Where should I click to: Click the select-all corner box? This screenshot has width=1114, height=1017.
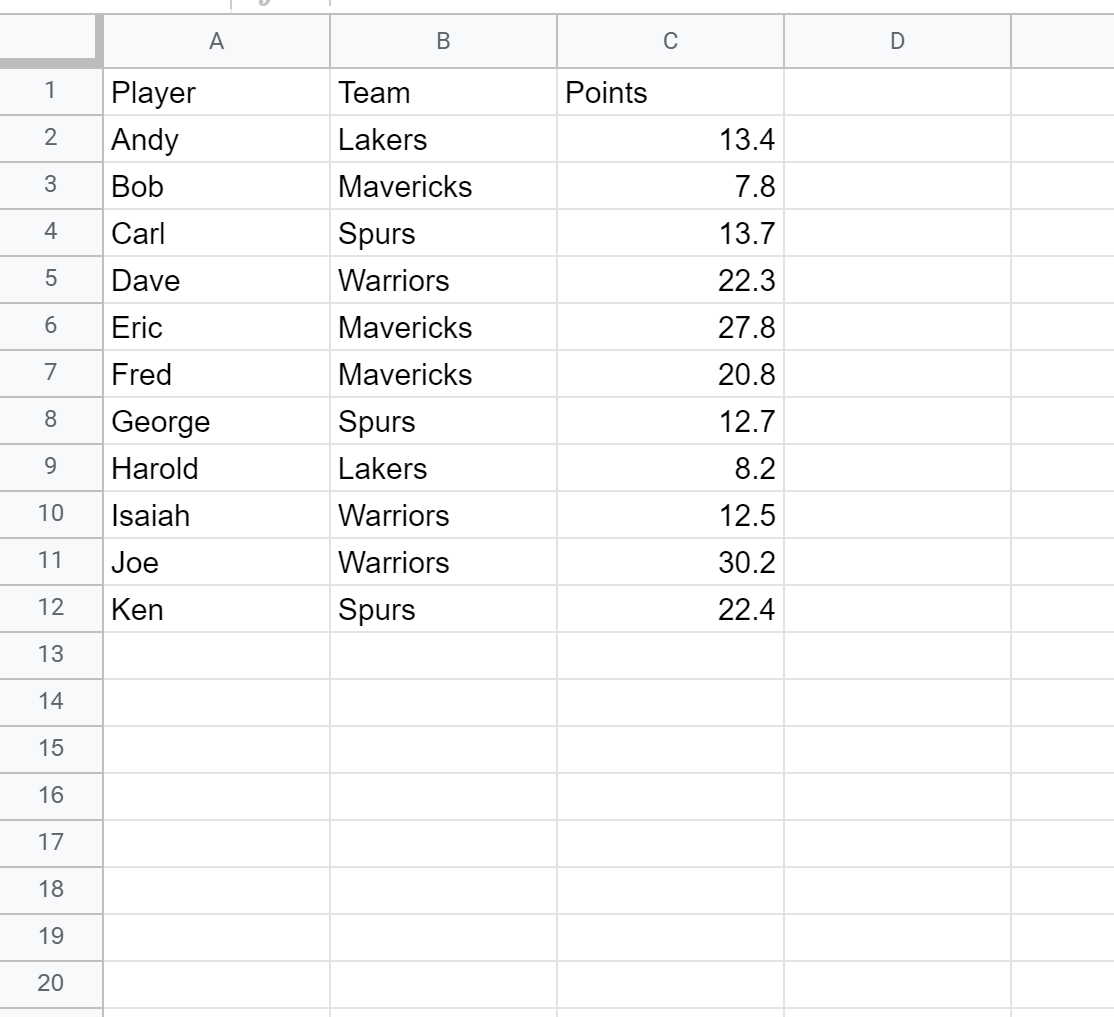50,41
